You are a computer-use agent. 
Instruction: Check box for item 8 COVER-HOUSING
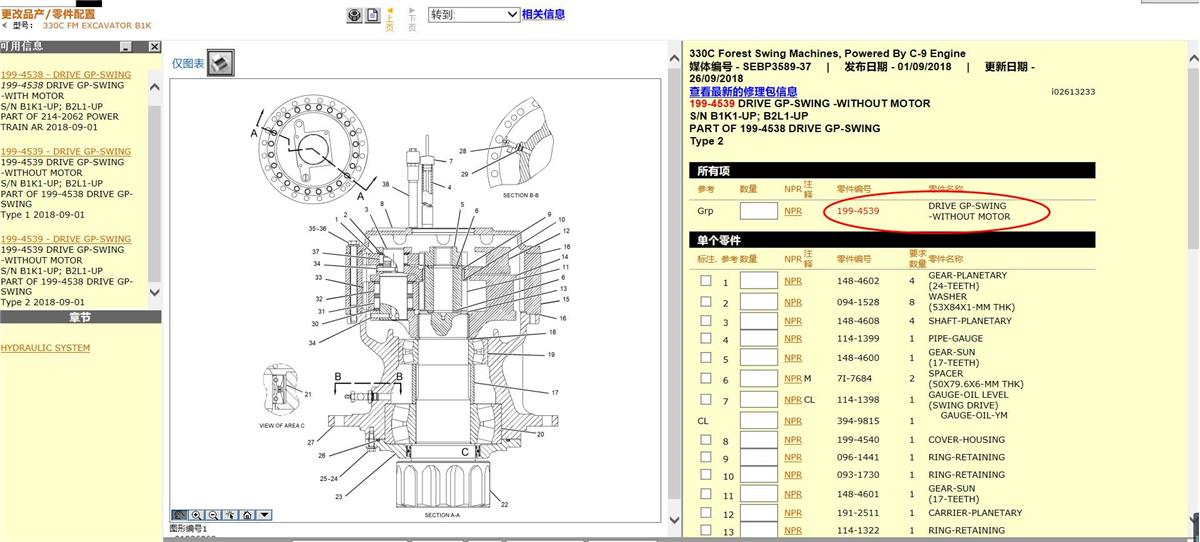706,440
